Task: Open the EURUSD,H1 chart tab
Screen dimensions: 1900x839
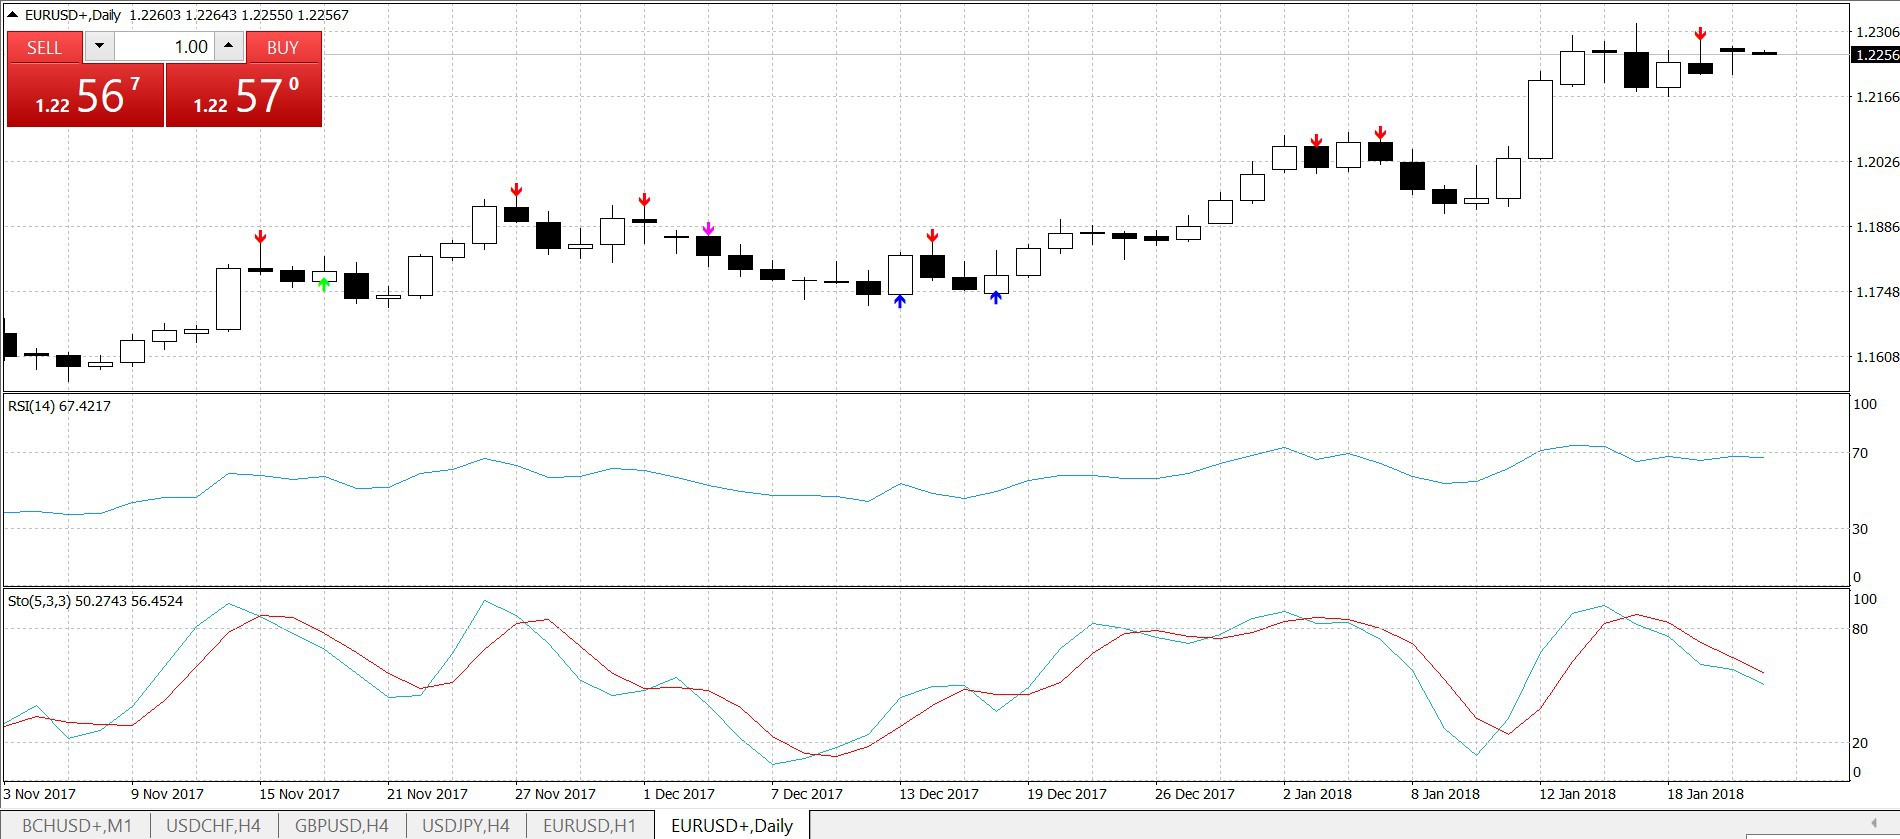Action: click(589, 826)
